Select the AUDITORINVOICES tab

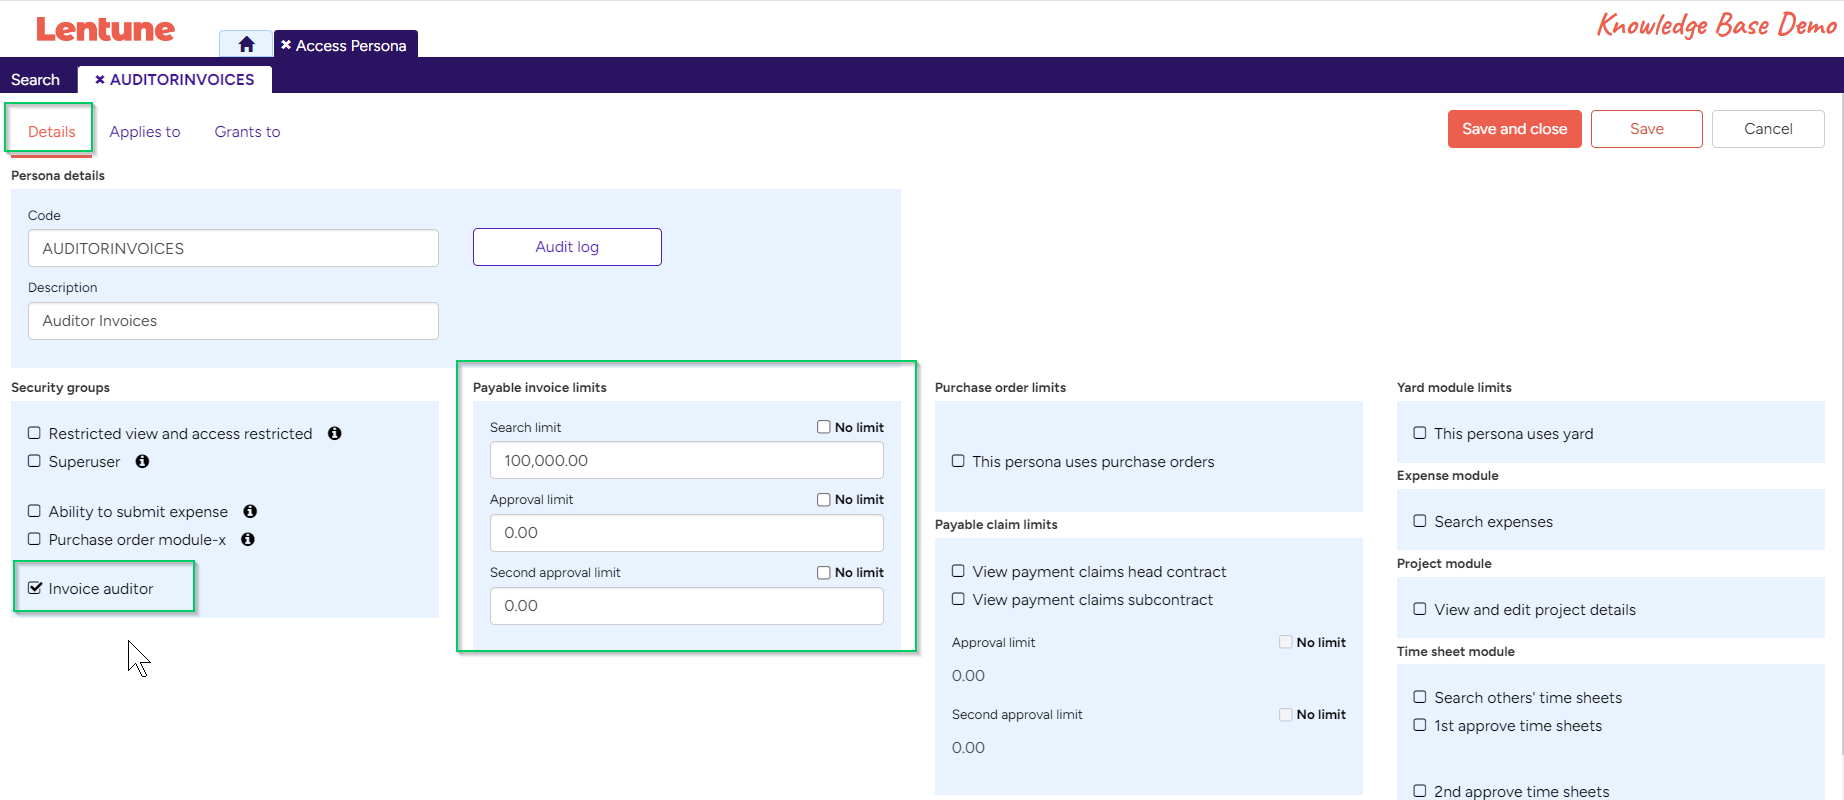pos(175,79)
